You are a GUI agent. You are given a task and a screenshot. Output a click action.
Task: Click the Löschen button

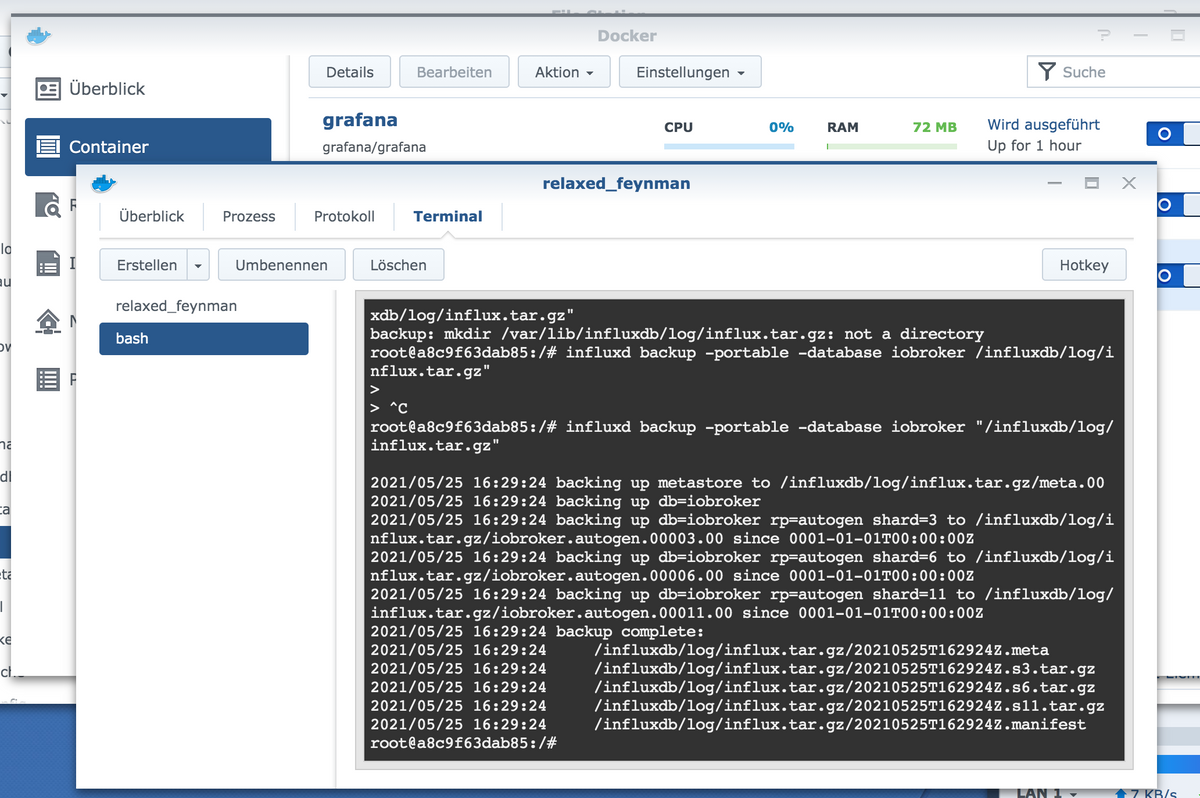pyautogui.click(x=398, y=265)
